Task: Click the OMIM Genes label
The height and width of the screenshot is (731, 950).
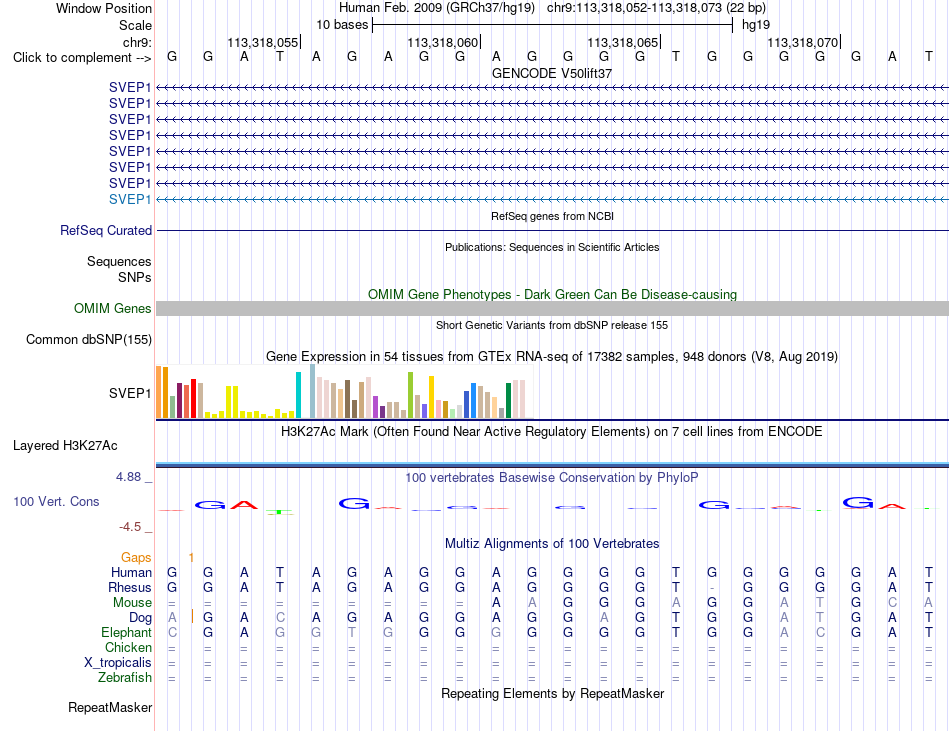Action: (113, 308)
